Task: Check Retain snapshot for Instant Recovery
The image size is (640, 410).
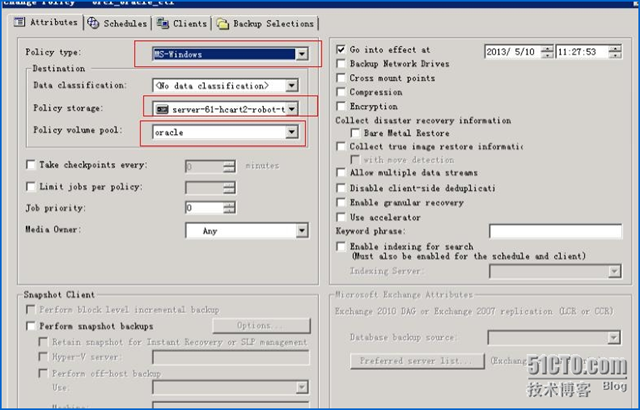Action: [x=43, y=342]
